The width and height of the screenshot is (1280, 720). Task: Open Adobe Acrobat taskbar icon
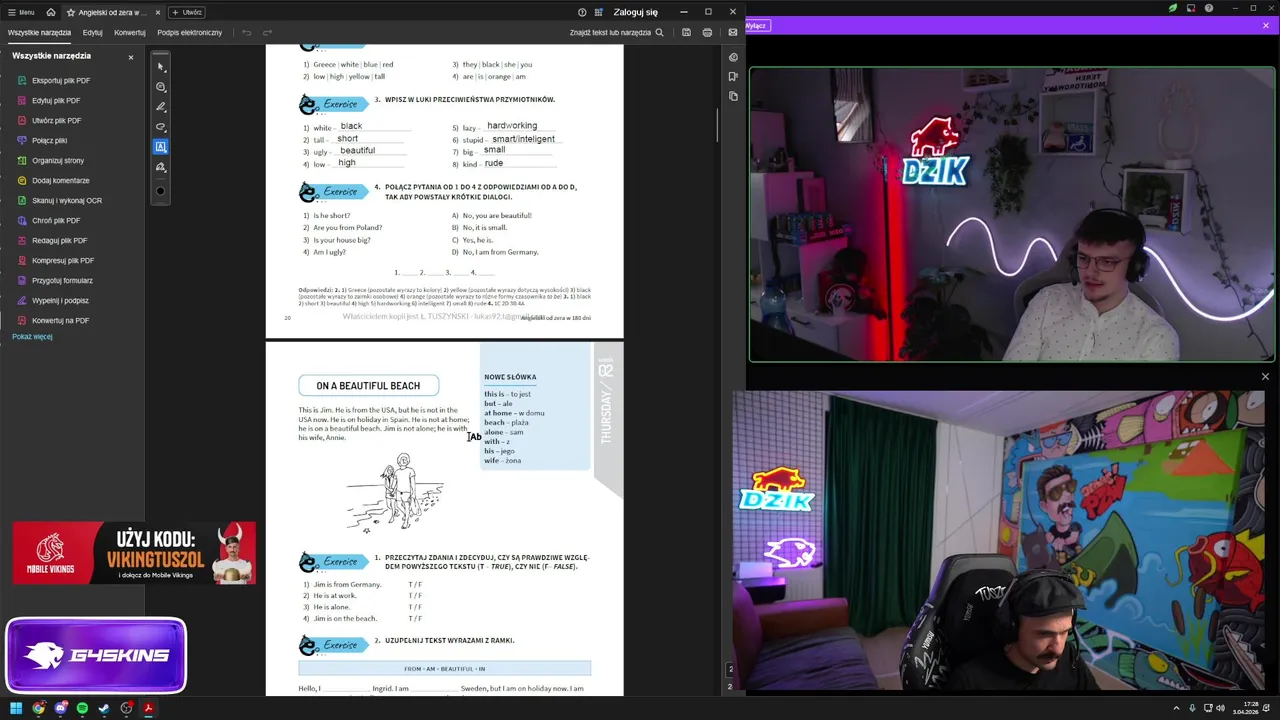coord(148,708)
